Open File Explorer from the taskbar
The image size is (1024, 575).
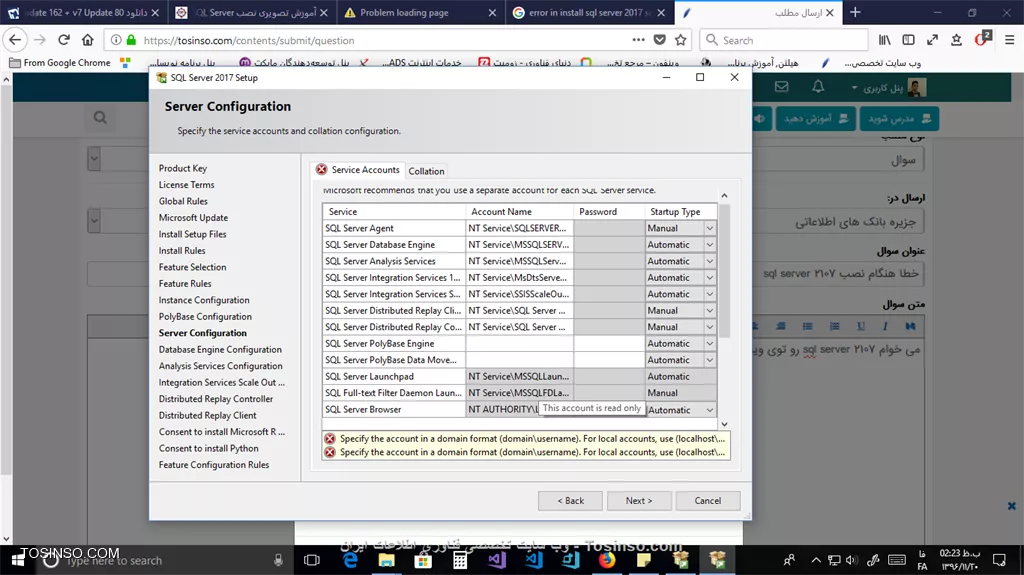[387, 560]
